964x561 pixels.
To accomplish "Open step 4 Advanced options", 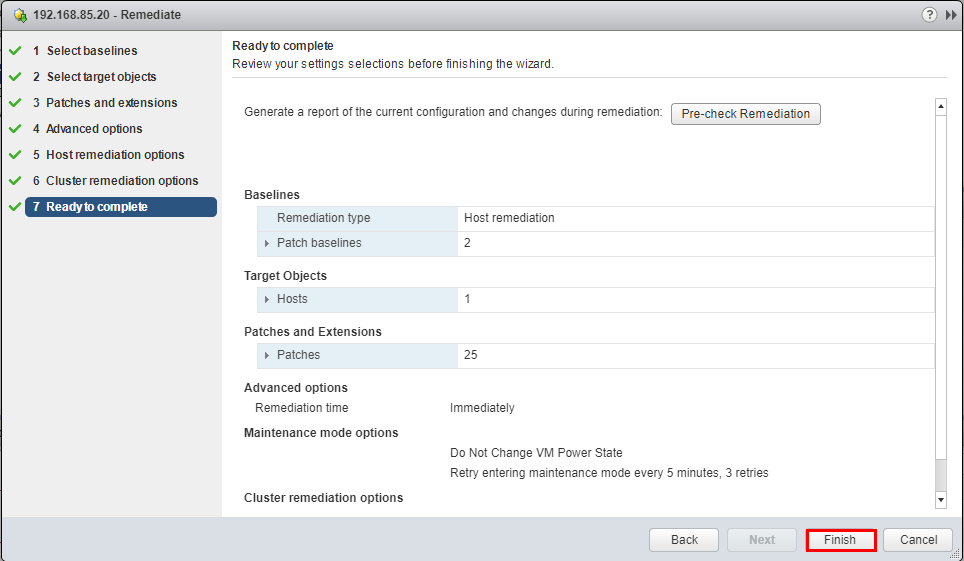I will (94, 129).
